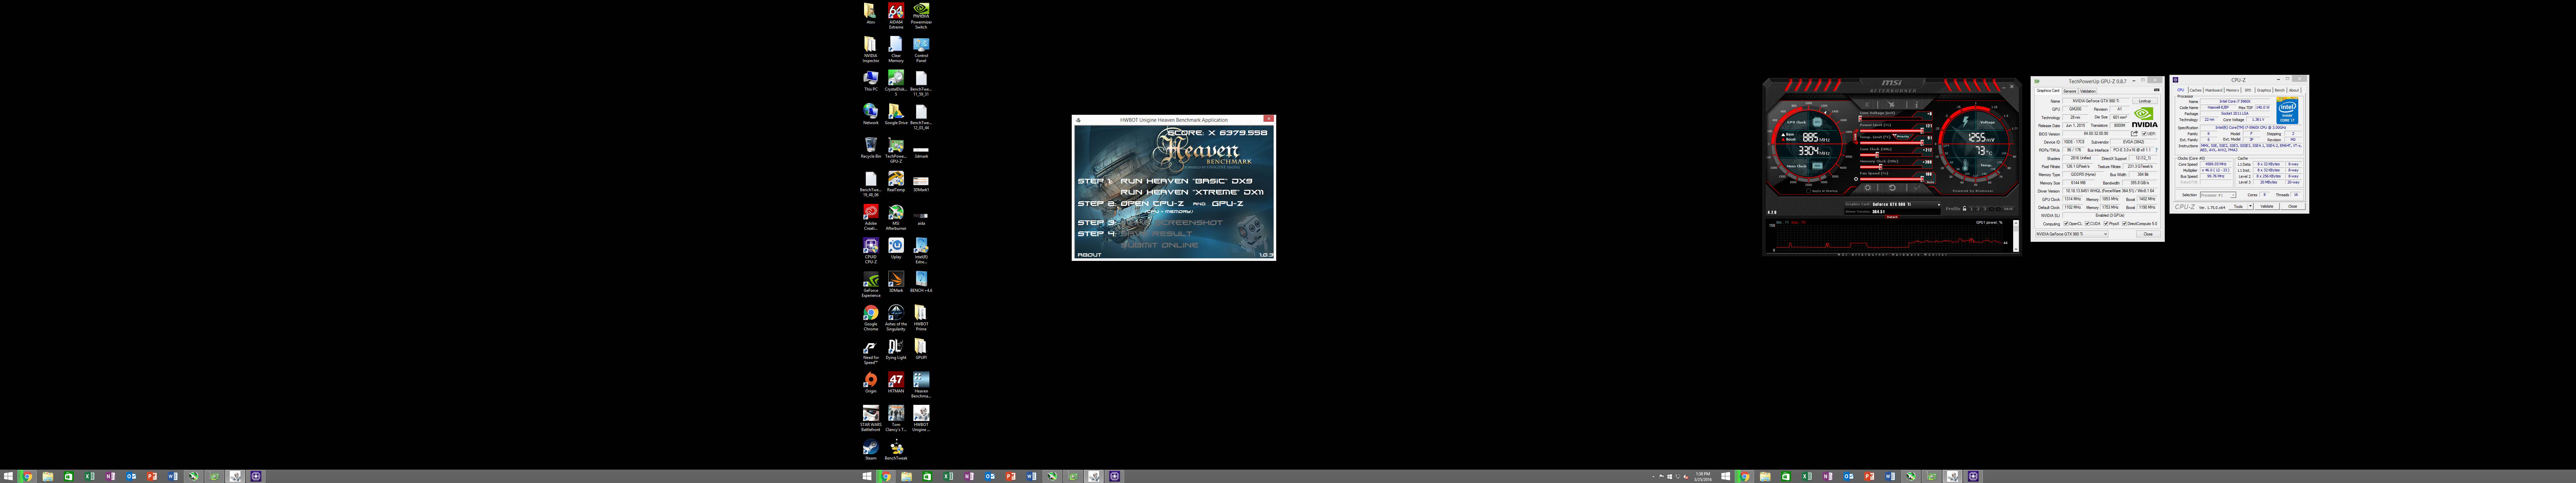
Task: Click Afterburner hardware monitor scrollbar
Action: click(x=2016, y=236)
